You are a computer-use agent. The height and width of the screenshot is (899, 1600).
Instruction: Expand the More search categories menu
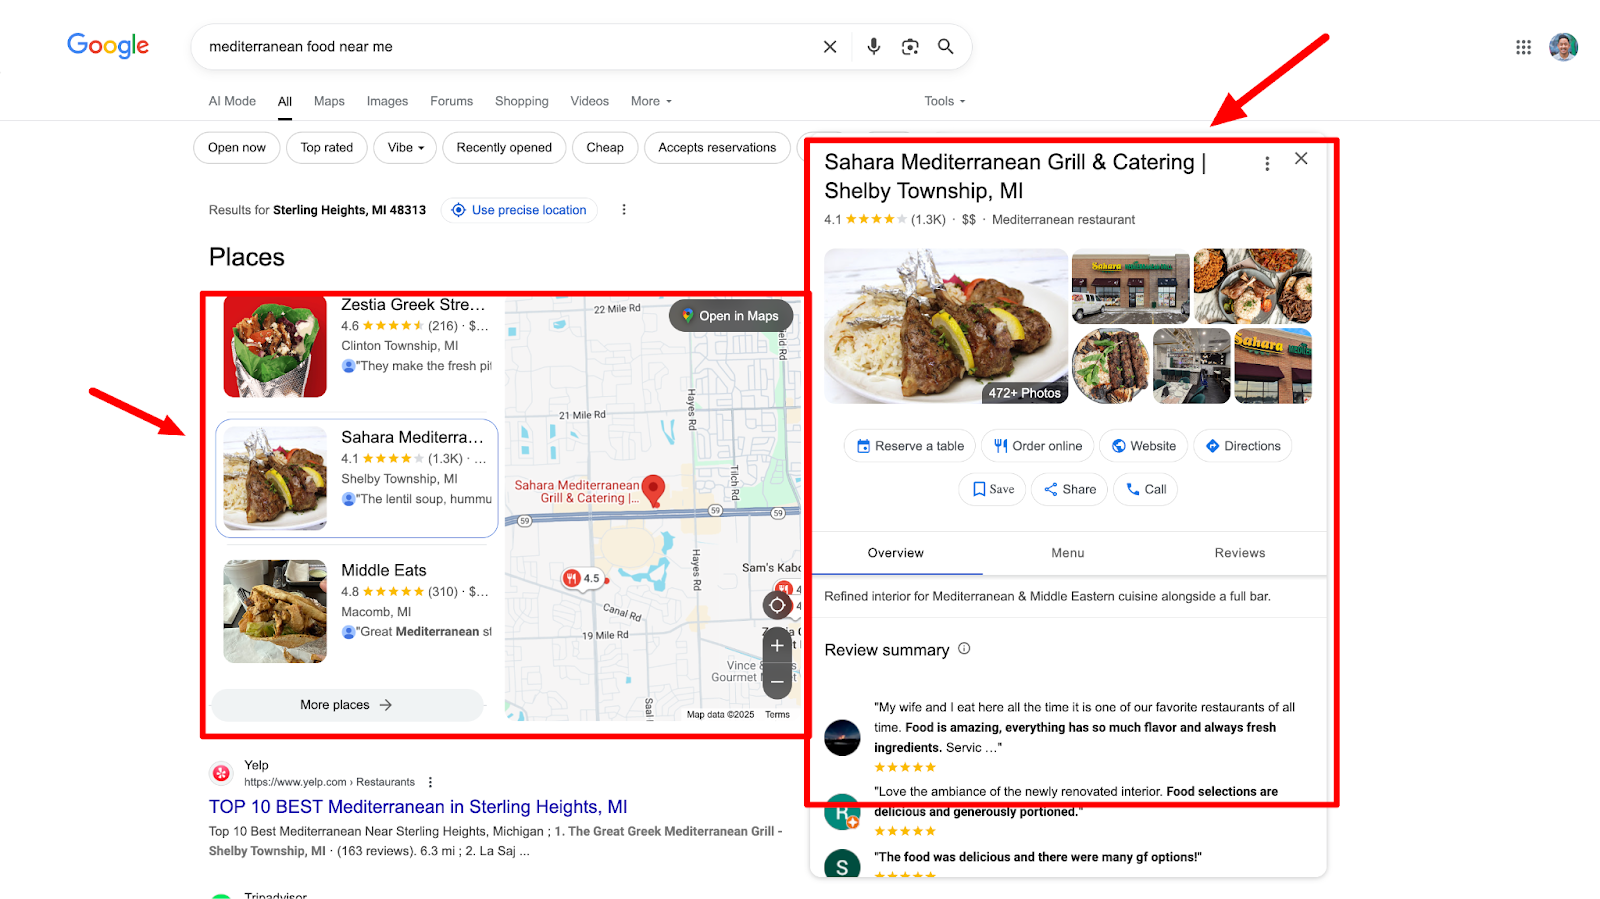(652, 101)
